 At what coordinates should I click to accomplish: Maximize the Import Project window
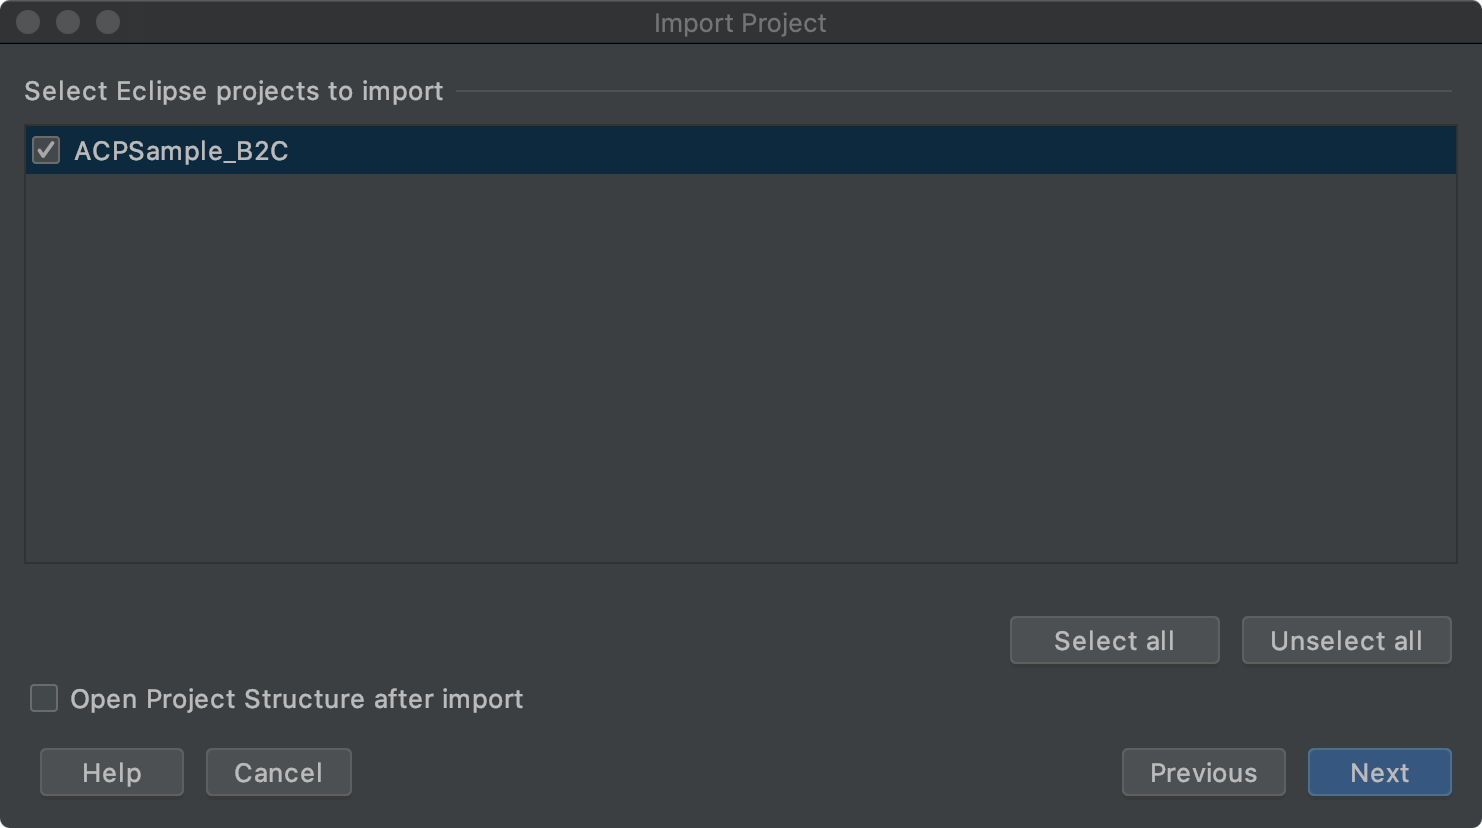[x=108, y=22]
